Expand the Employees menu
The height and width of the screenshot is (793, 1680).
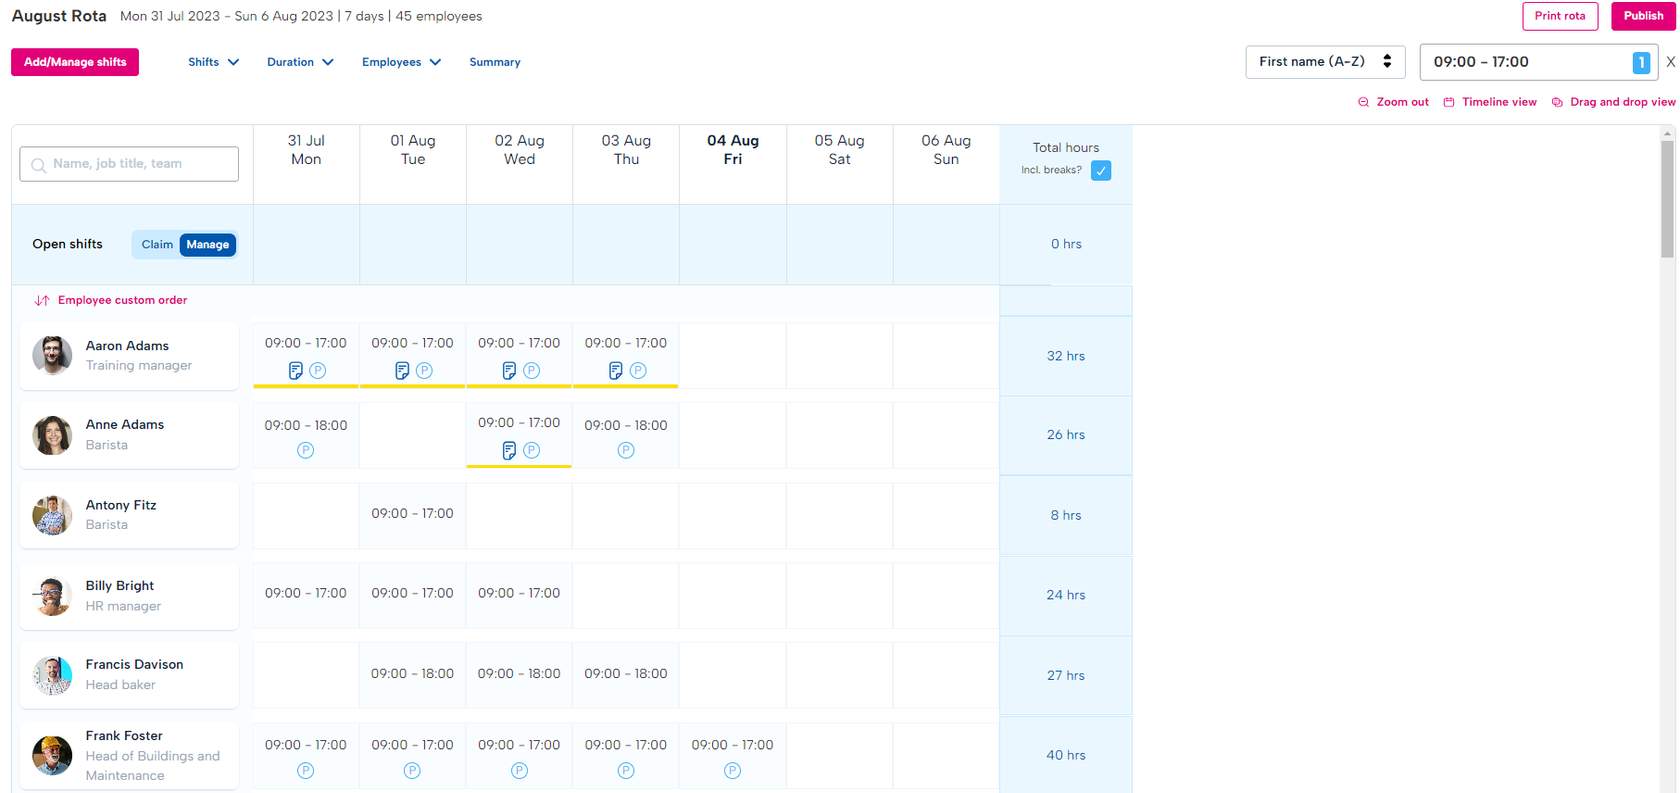pyautogui.click(x=401, y=62)
